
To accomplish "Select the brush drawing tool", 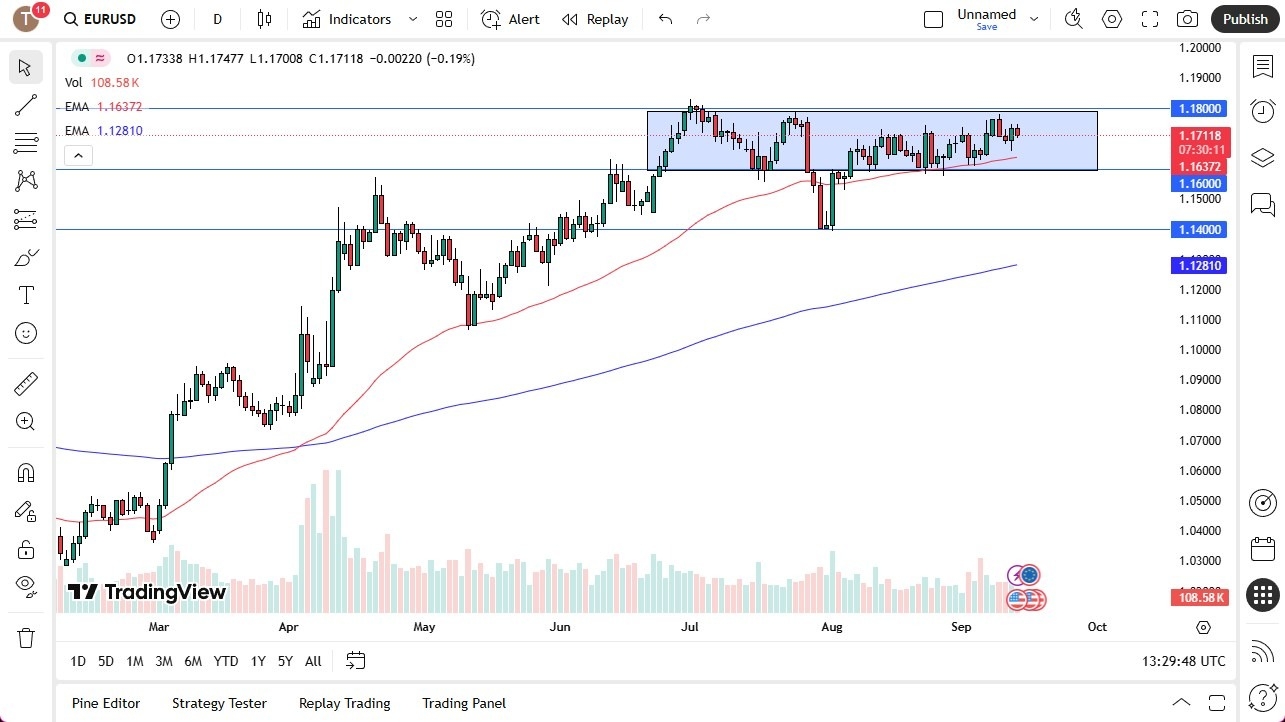I will point(26,257).
